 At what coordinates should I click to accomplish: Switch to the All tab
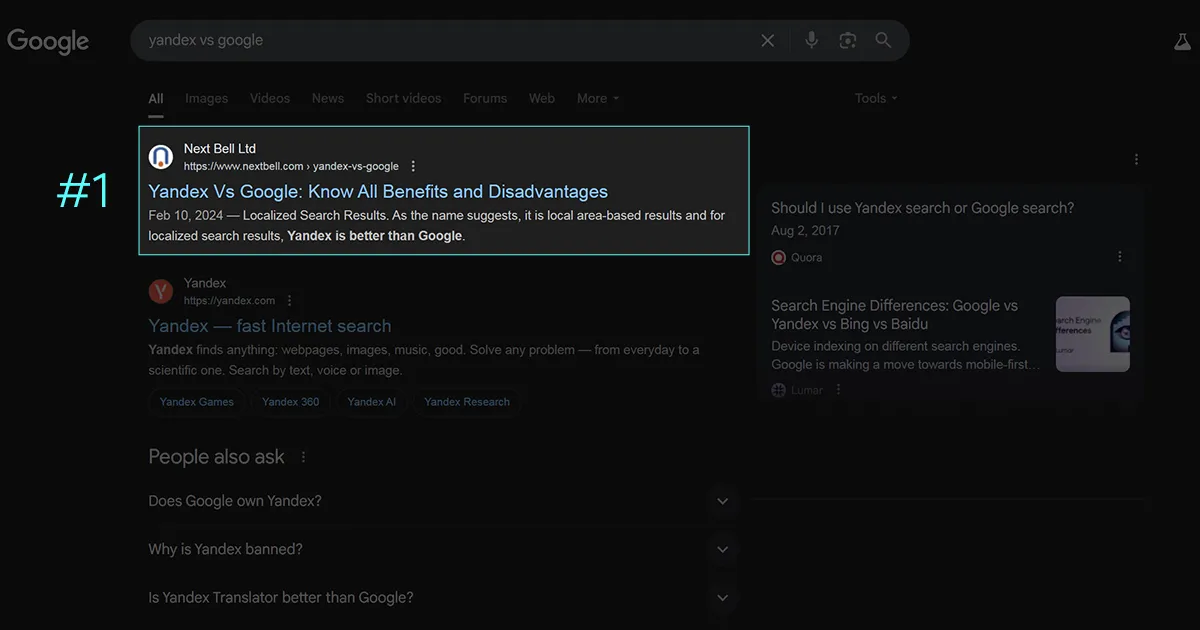156,99
